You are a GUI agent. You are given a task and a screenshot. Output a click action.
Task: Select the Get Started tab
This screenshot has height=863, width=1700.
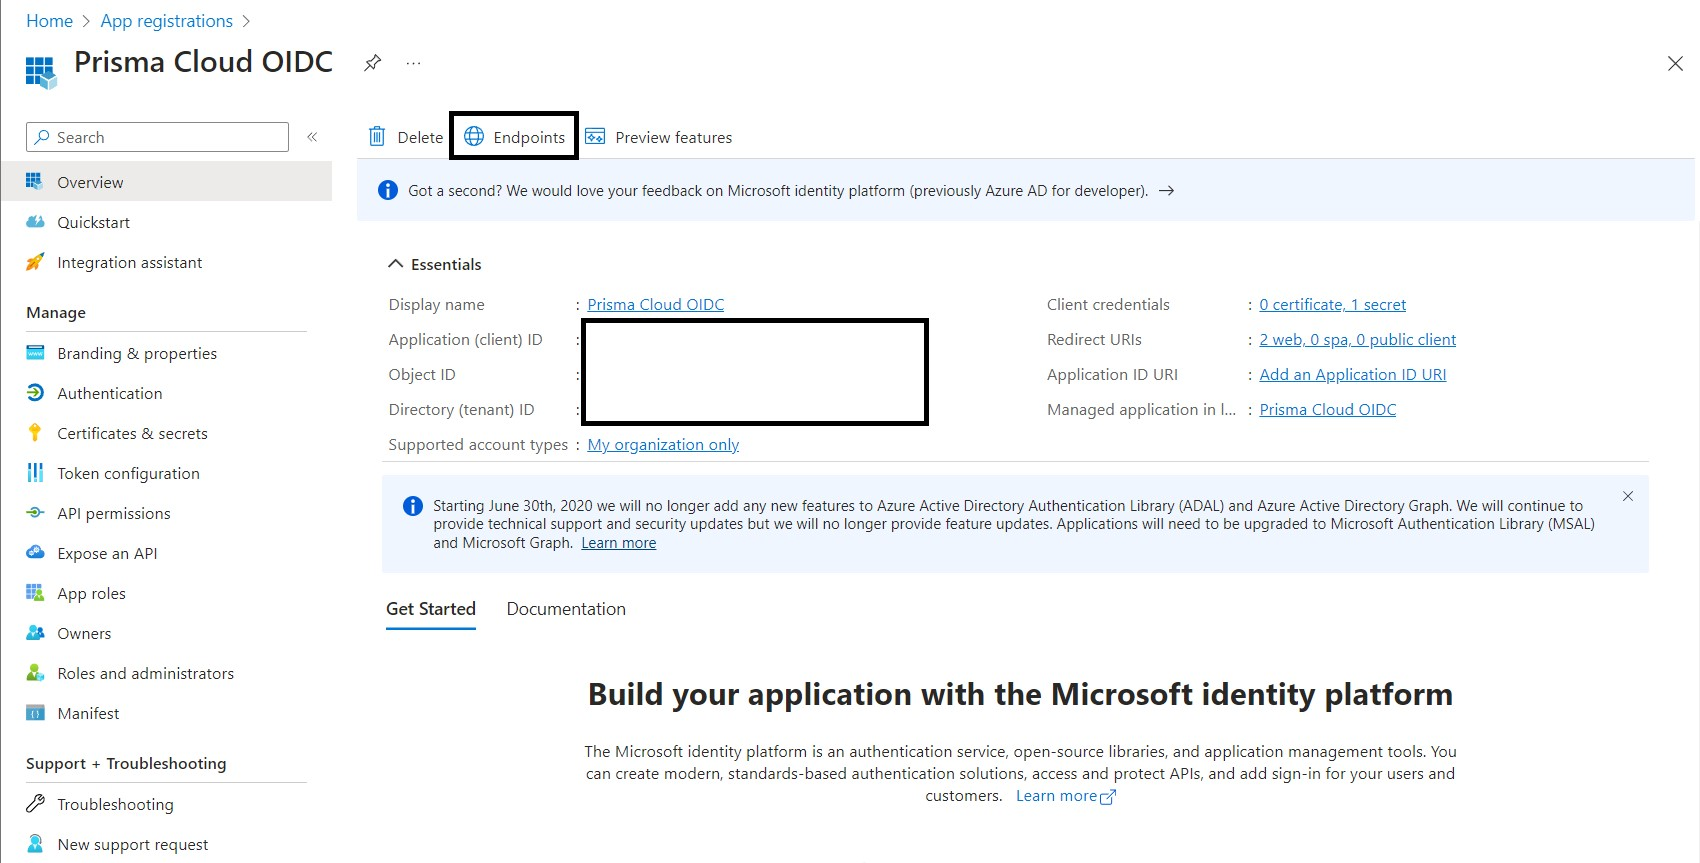431,609
